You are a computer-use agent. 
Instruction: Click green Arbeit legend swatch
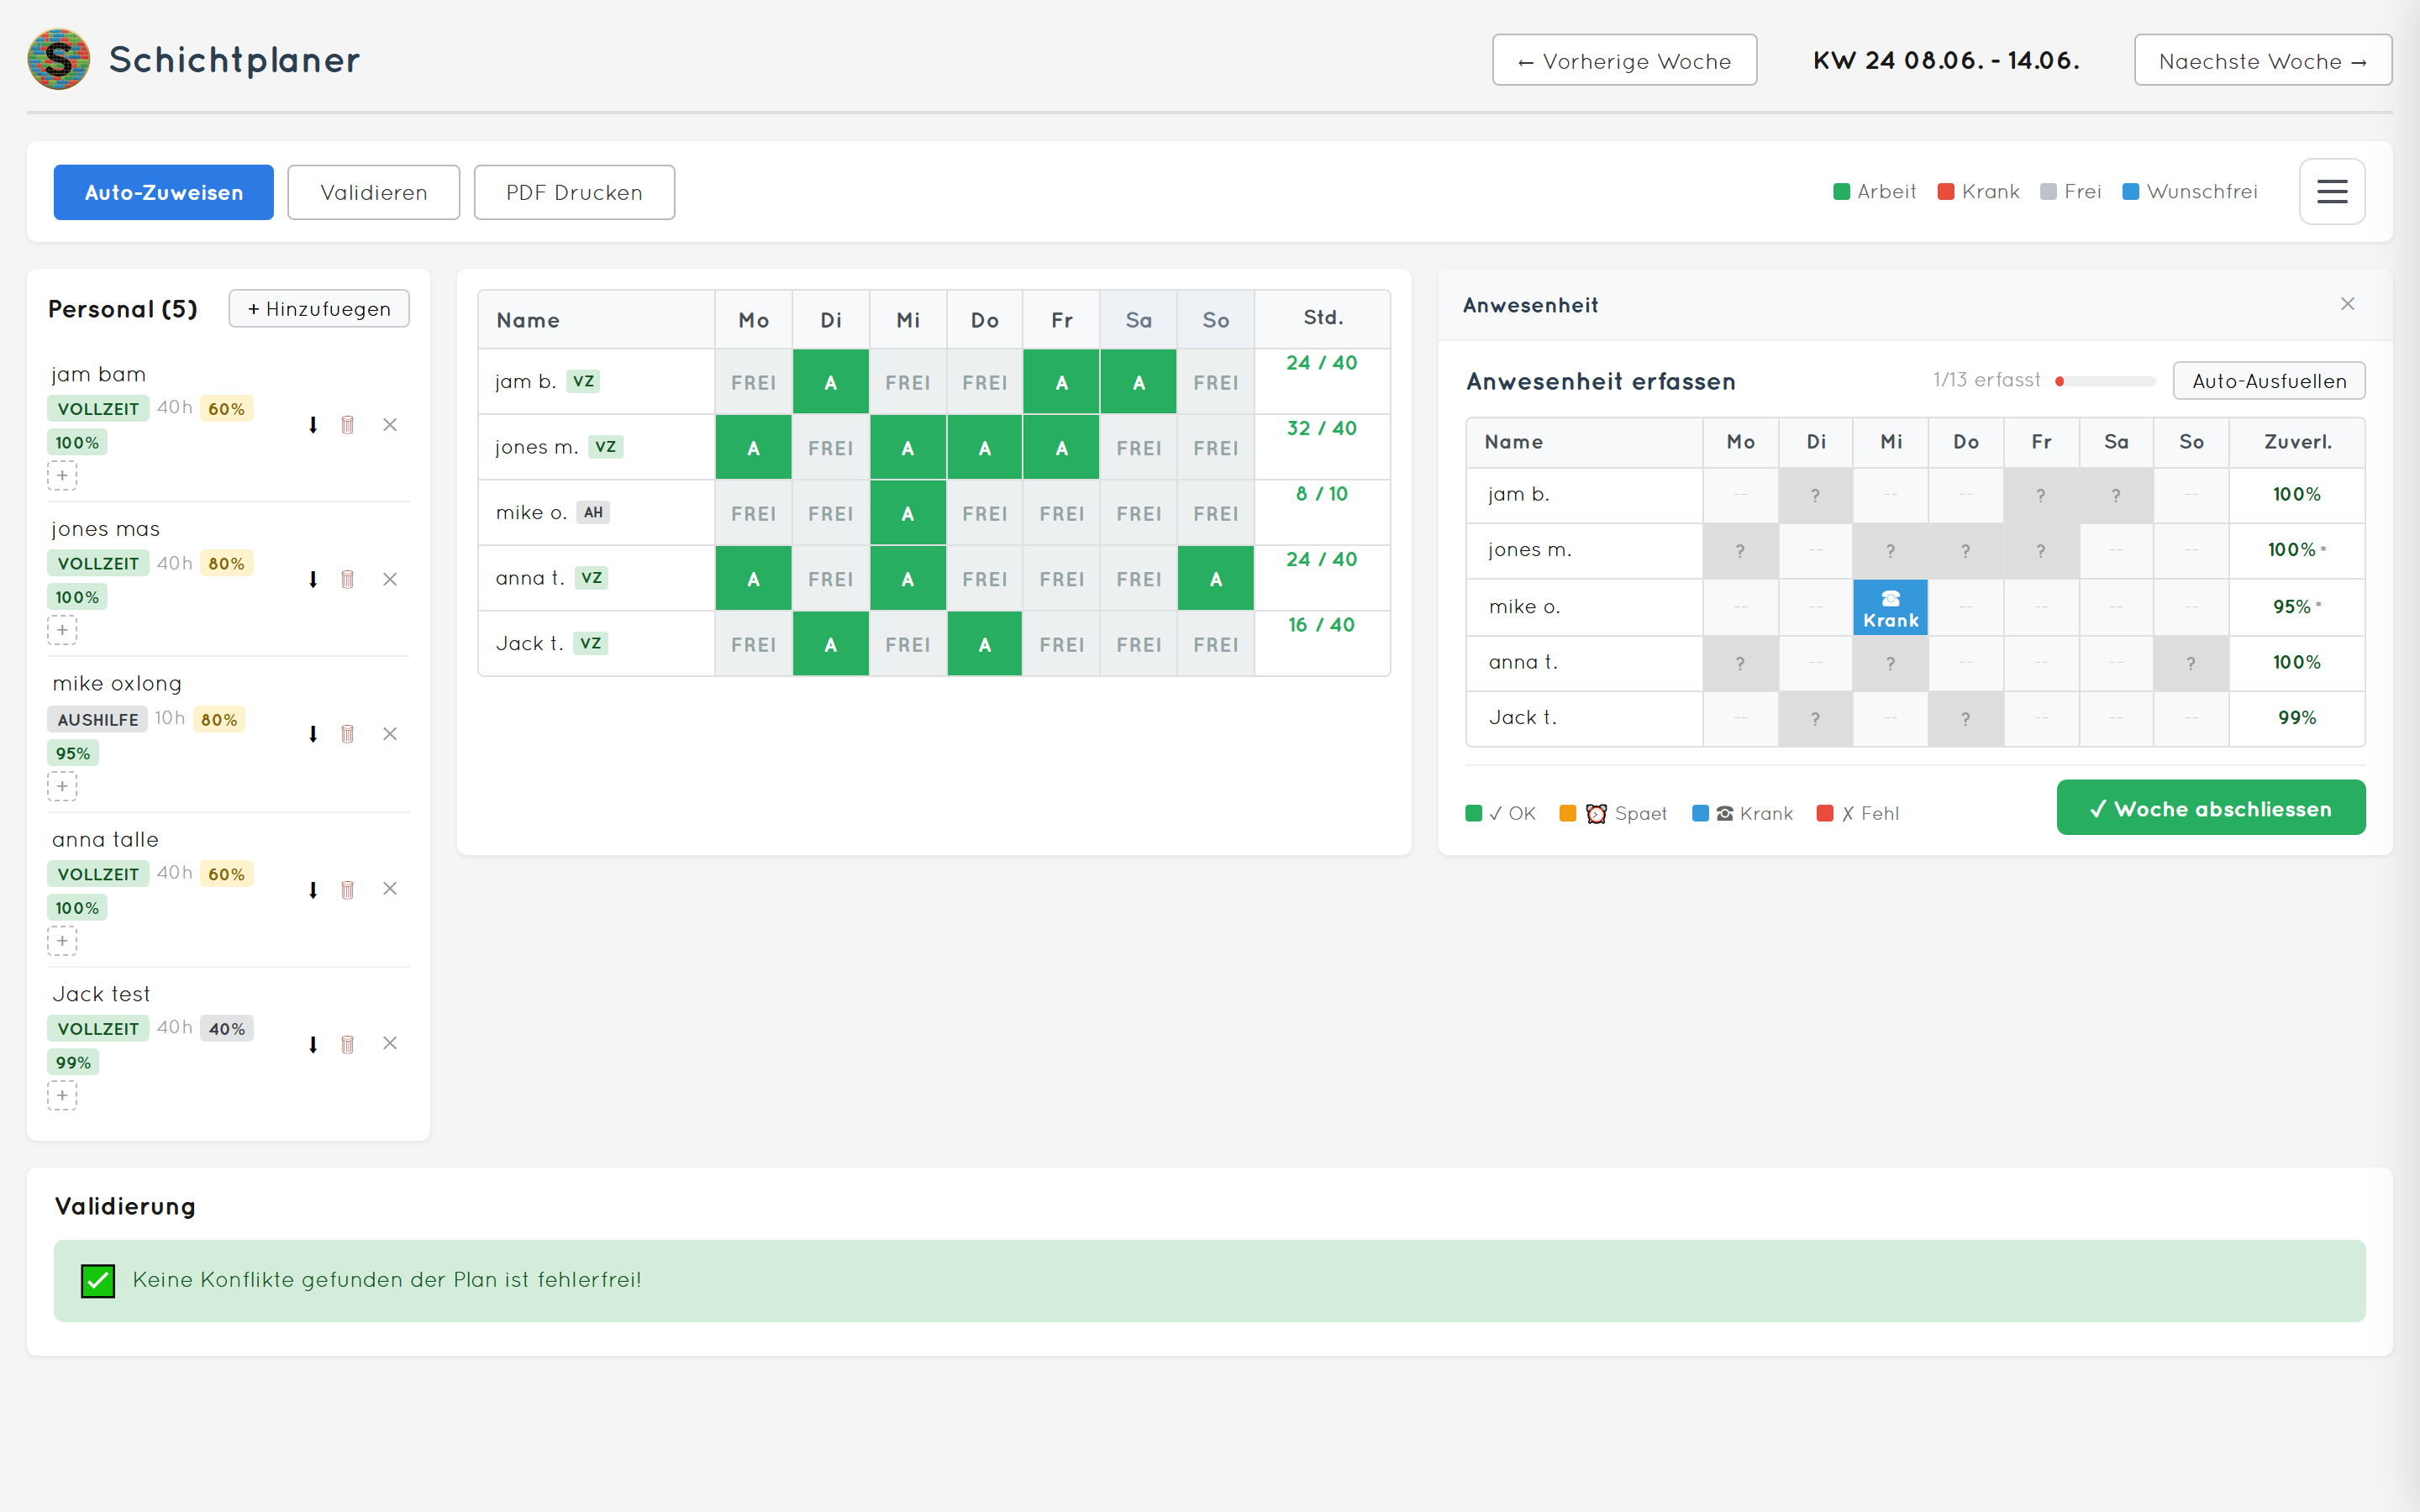(x=1841, y=192)
